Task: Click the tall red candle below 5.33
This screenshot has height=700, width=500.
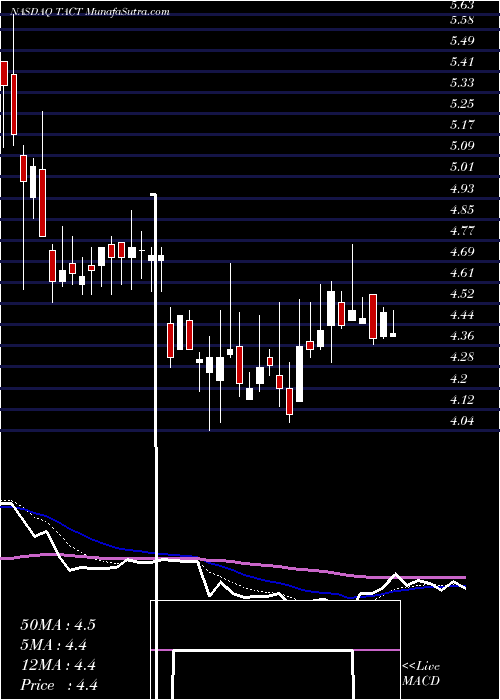Action: coord(14,104)
